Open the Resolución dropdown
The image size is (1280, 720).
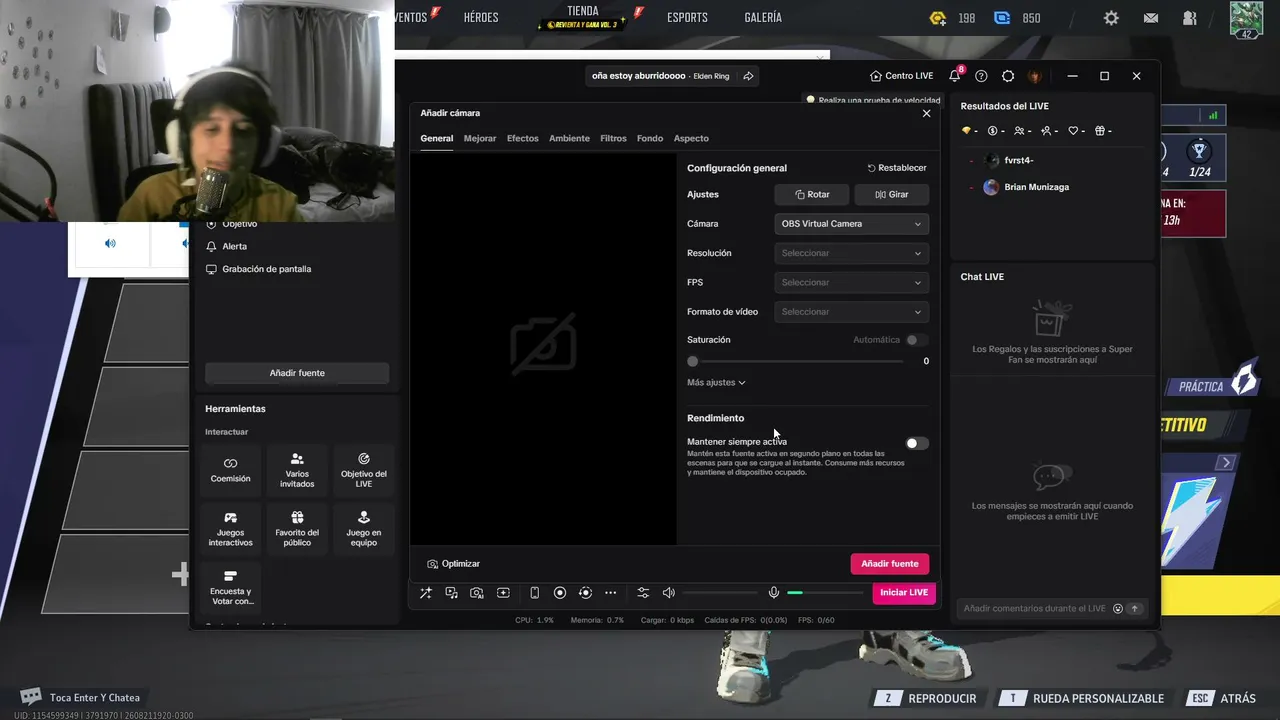coord(852,253)
